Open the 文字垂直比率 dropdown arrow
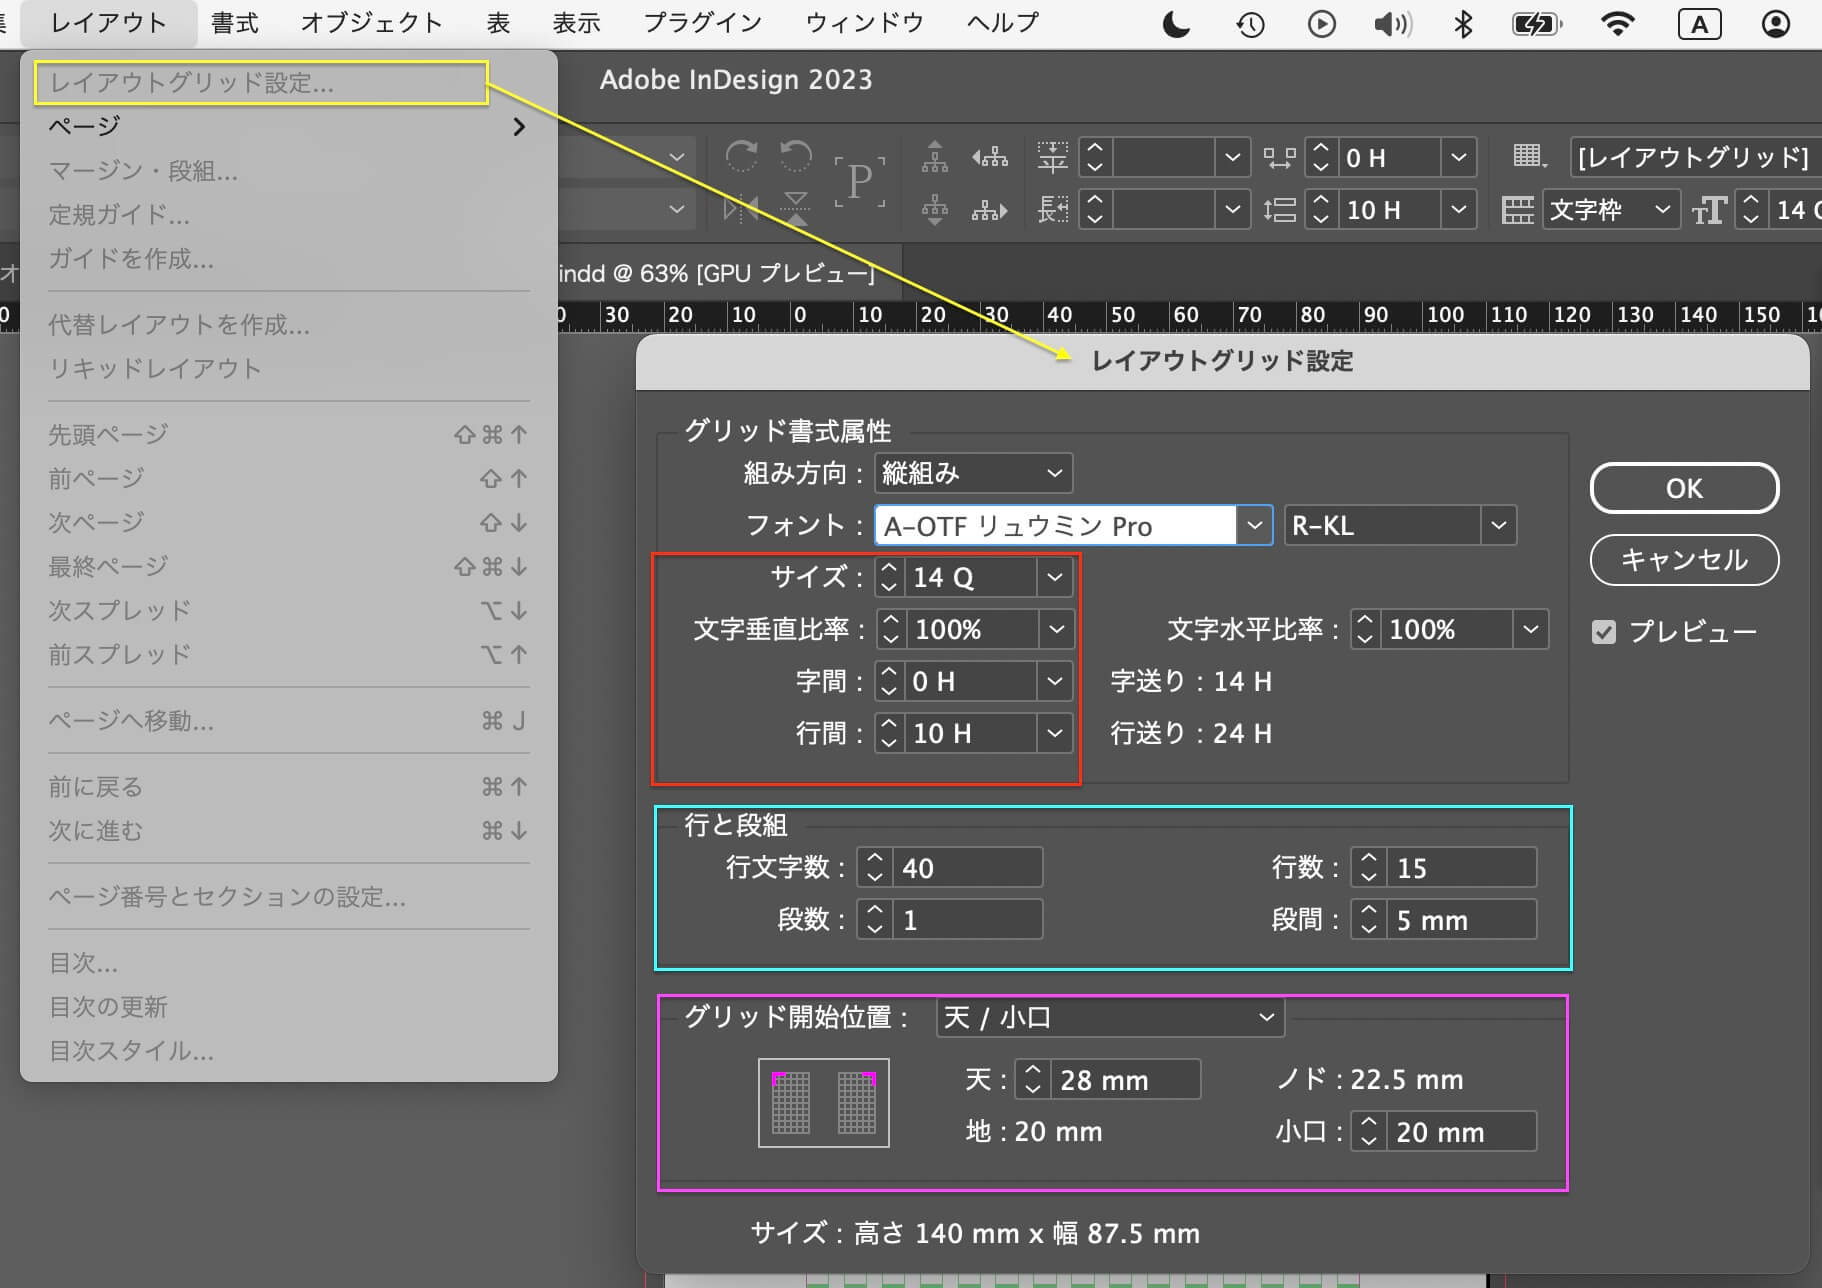The height and width of the screenshot is (1288, 1822). coord(1056,630)
